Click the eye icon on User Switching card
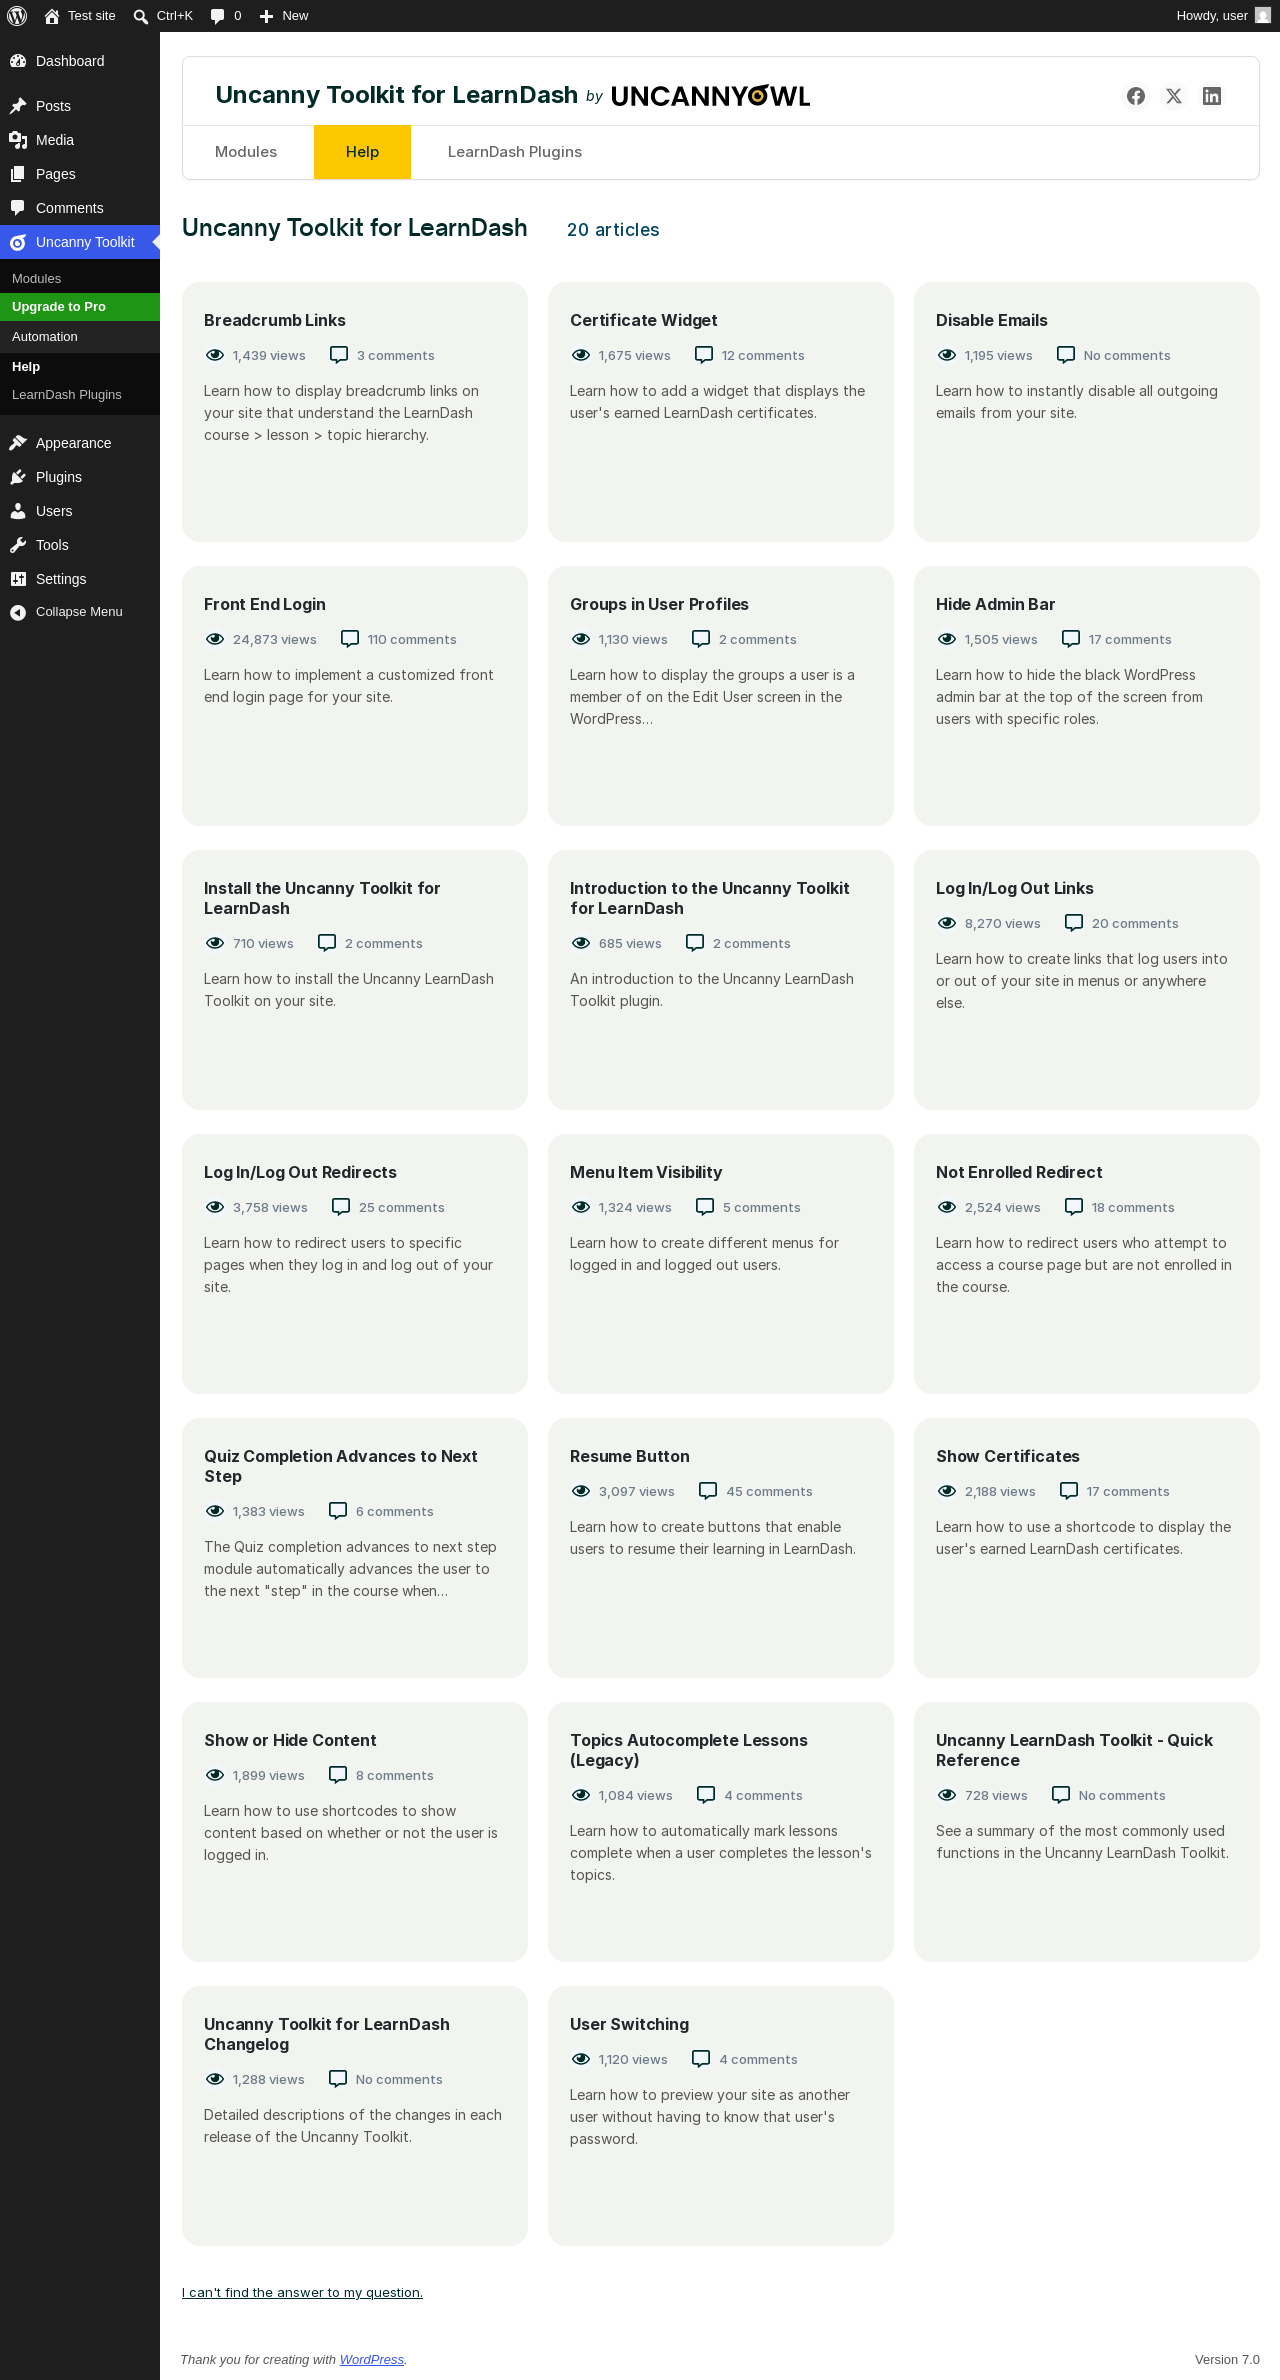This screenshot has height=2380, width=1280. click(x=581, y=2059)
